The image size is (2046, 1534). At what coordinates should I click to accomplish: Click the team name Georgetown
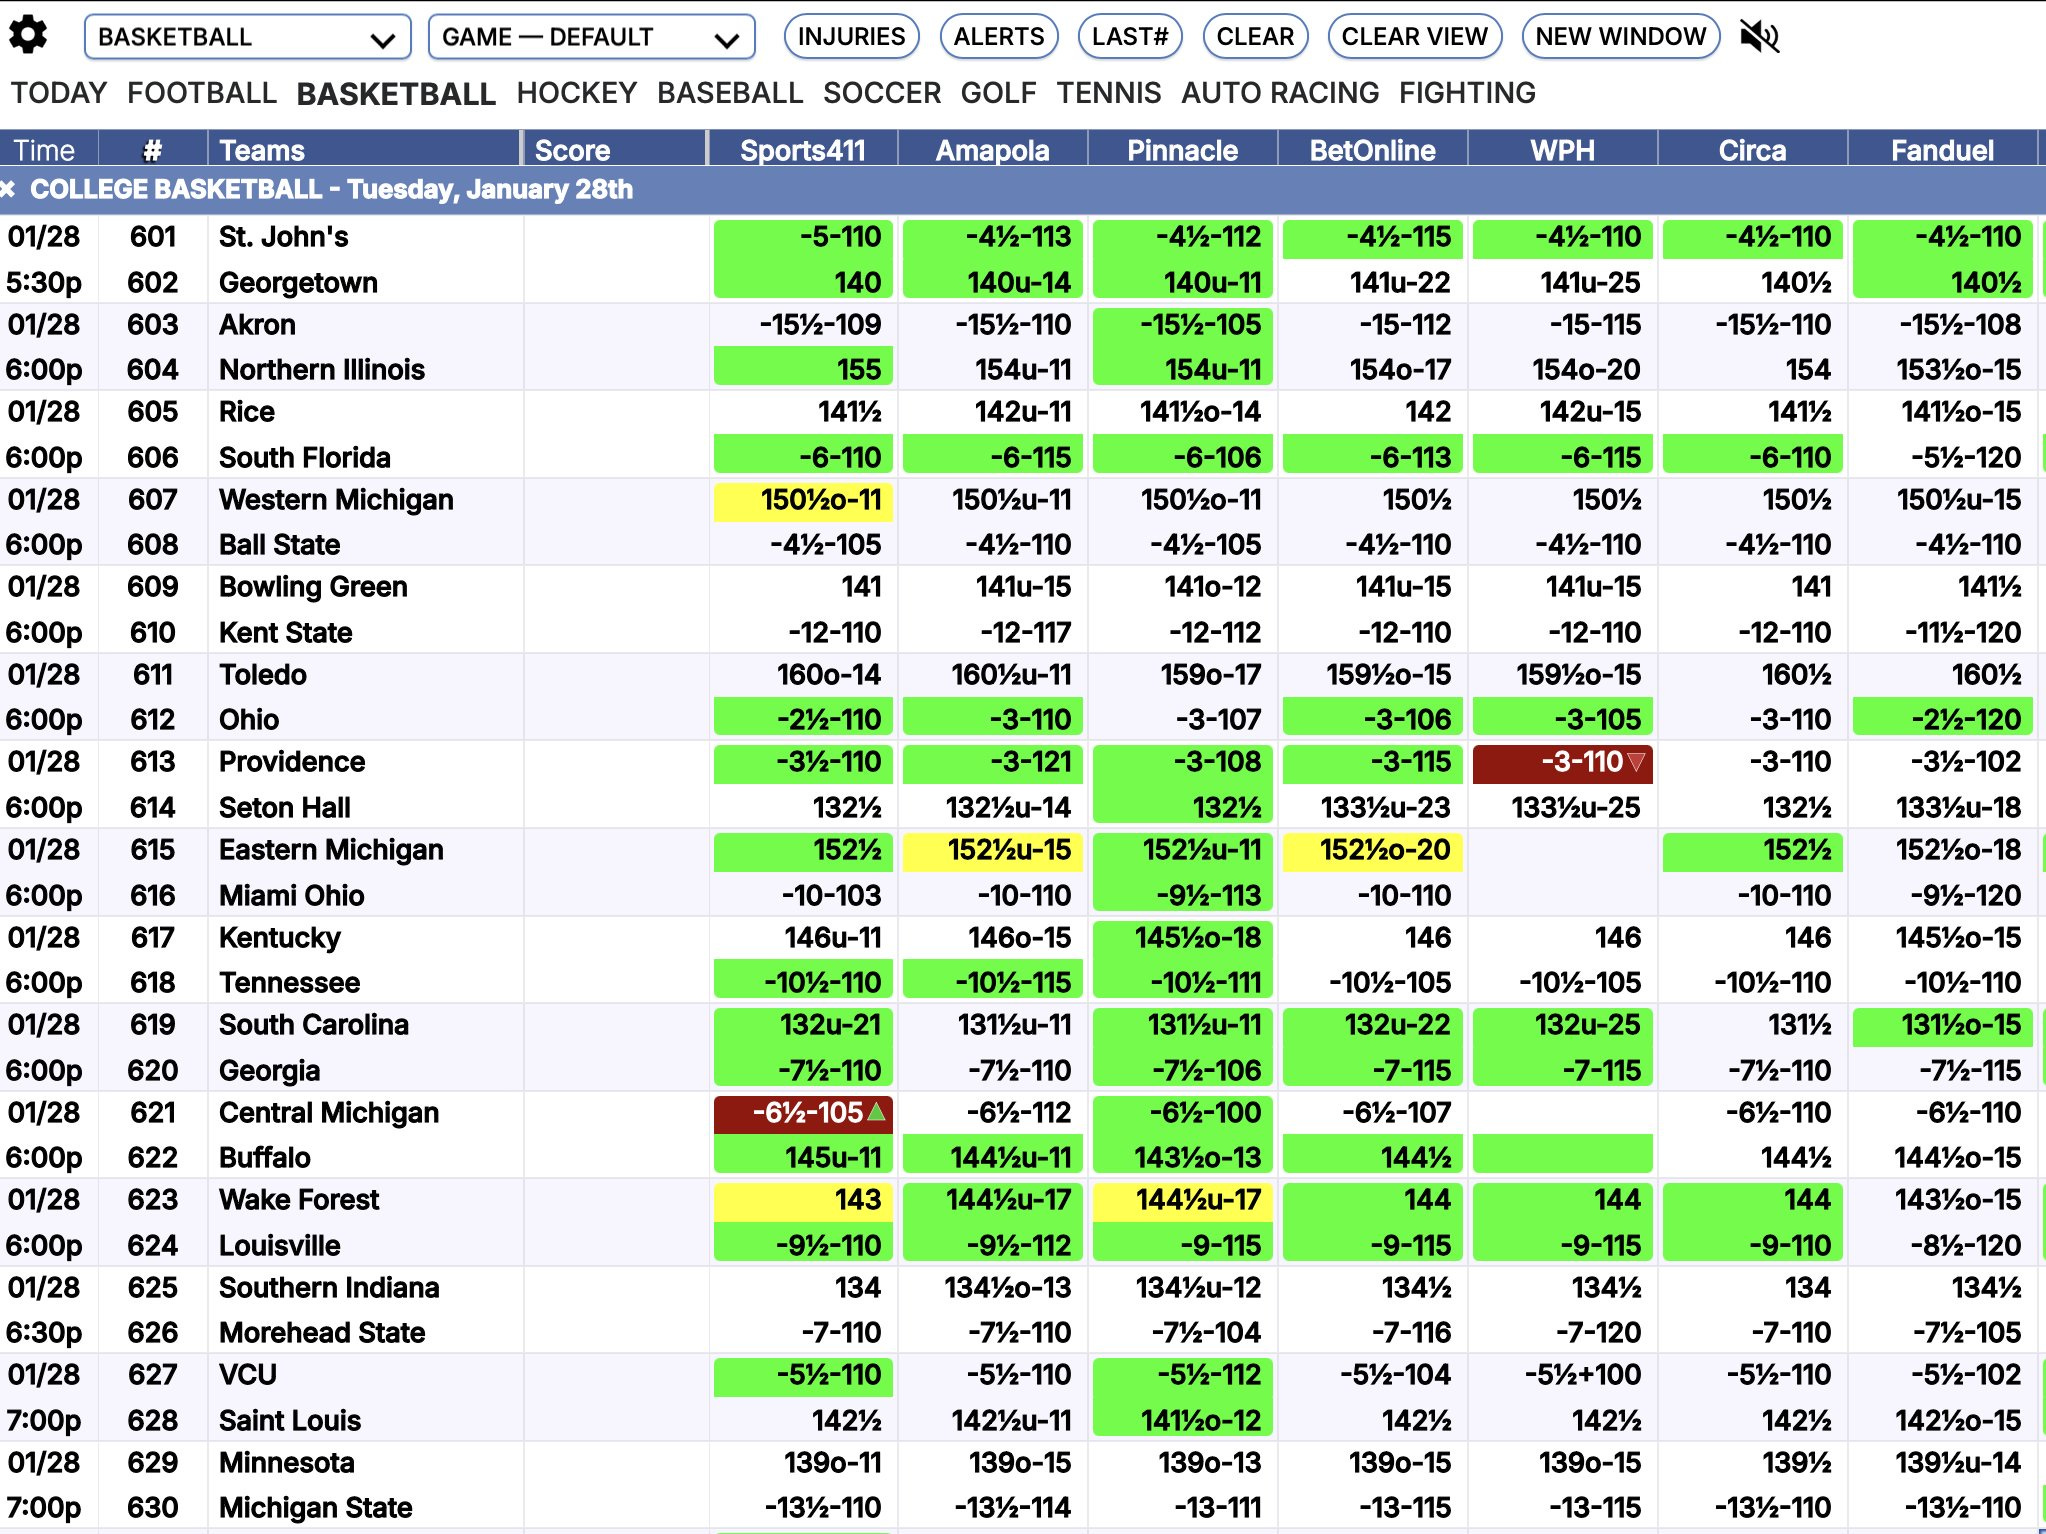pyautogui.click(x=298, y=283)
